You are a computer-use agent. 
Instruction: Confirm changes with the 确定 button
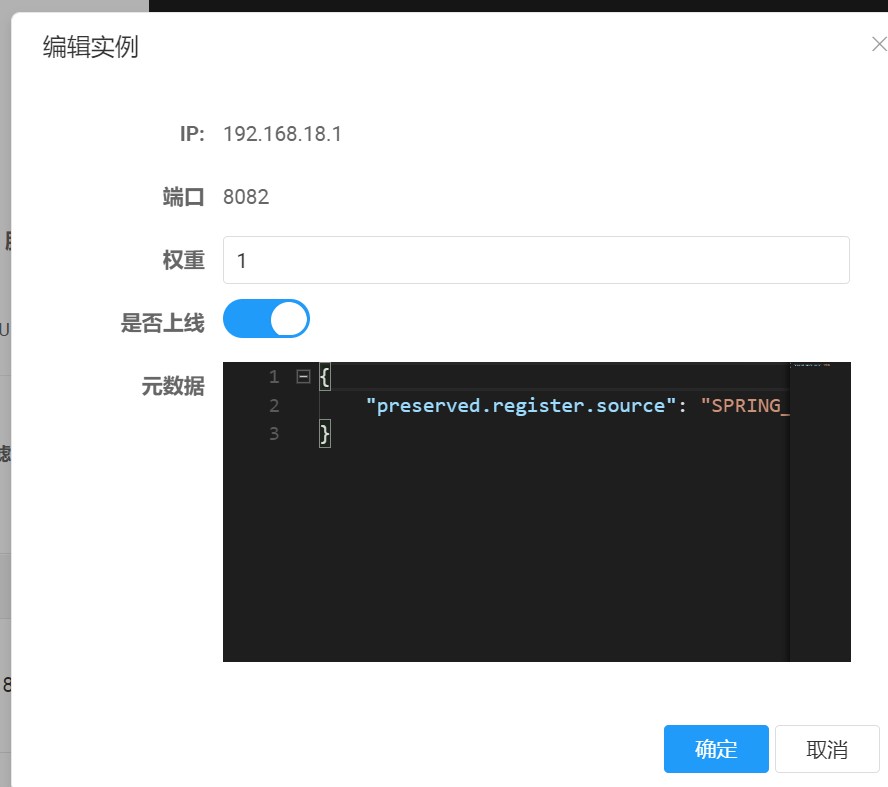point(716,749)
